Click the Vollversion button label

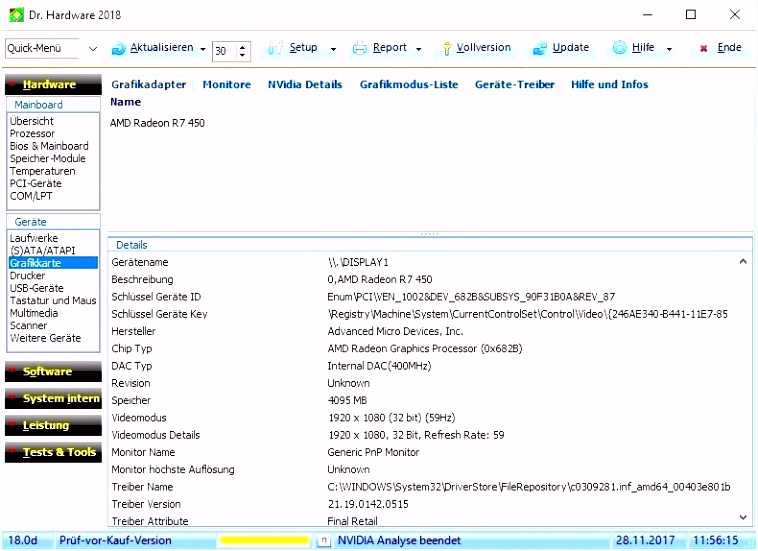[483, 47]
